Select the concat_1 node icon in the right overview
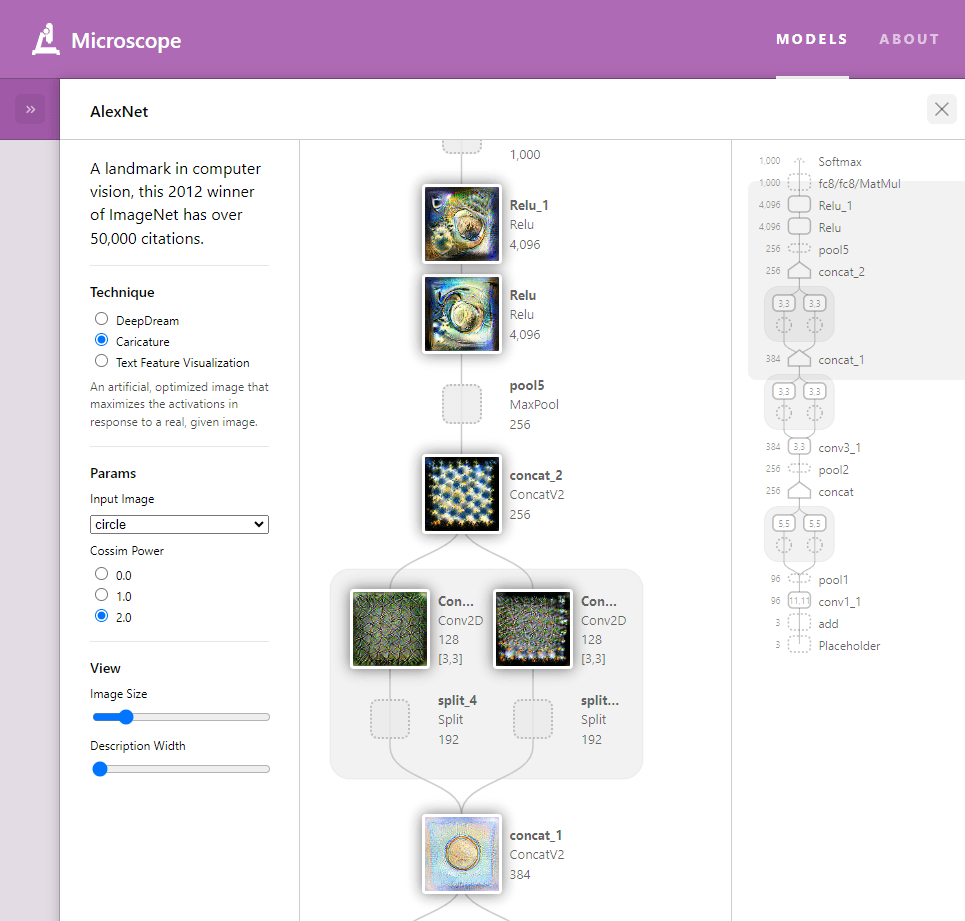965x921 pixels. click(799, 359)
